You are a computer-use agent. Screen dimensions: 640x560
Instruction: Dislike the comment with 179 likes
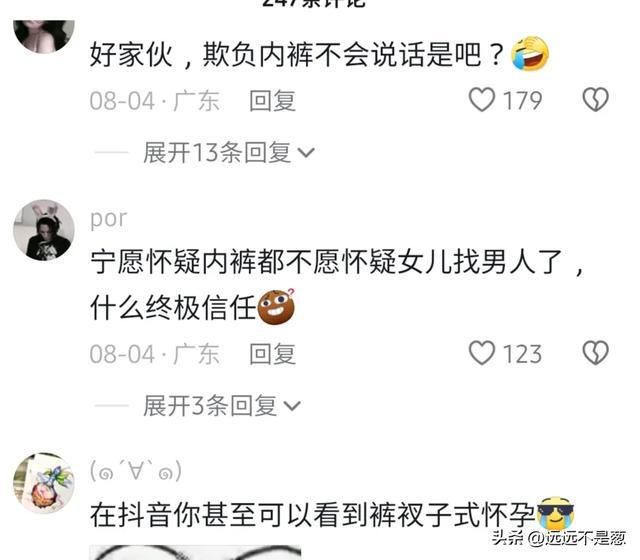596,100
